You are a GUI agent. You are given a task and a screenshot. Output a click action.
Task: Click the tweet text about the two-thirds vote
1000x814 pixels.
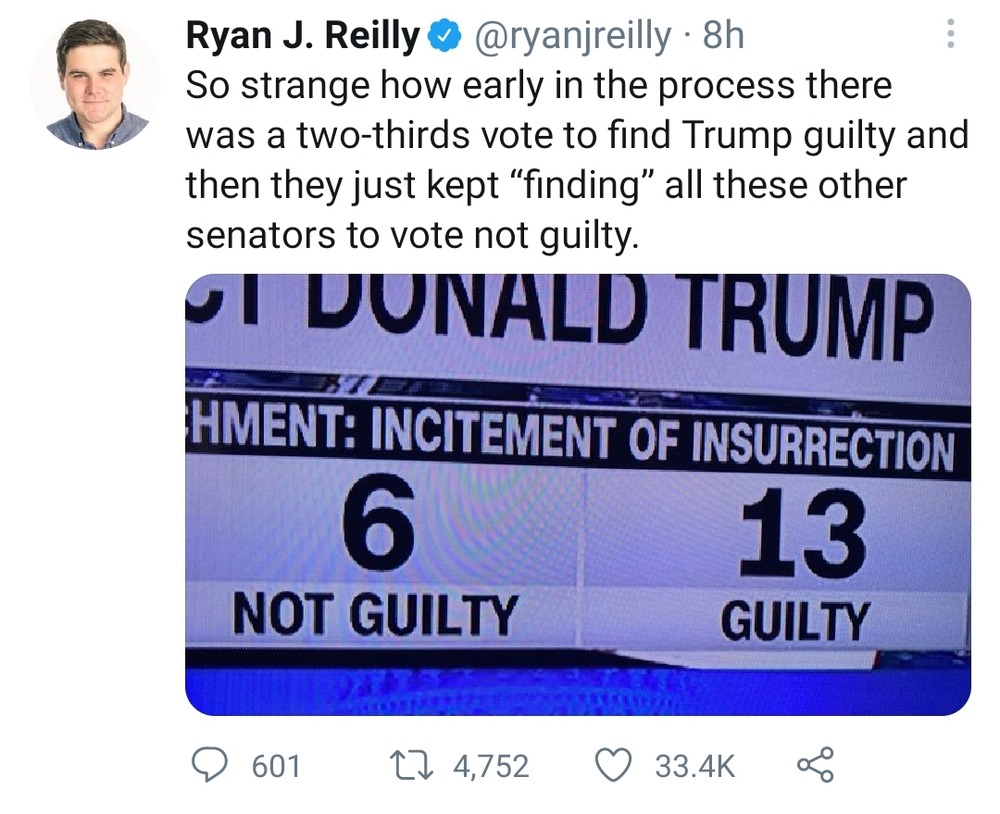coord(577,135)
